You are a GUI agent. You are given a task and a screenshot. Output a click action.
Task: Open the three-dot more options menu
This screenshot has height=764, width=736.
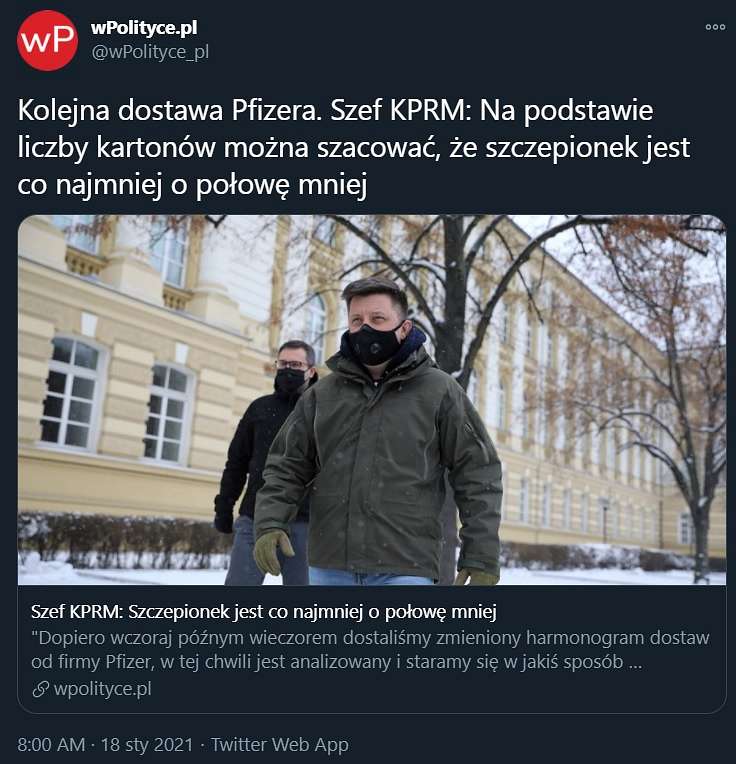tap(715, 27)
